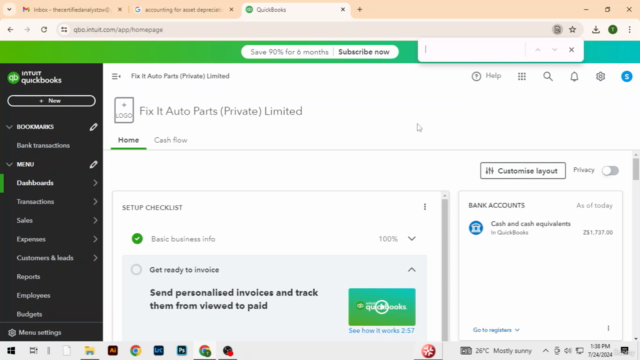Open Photoshop from the taskbar
Screen dimensions: 640x360
tap(182, 351)
